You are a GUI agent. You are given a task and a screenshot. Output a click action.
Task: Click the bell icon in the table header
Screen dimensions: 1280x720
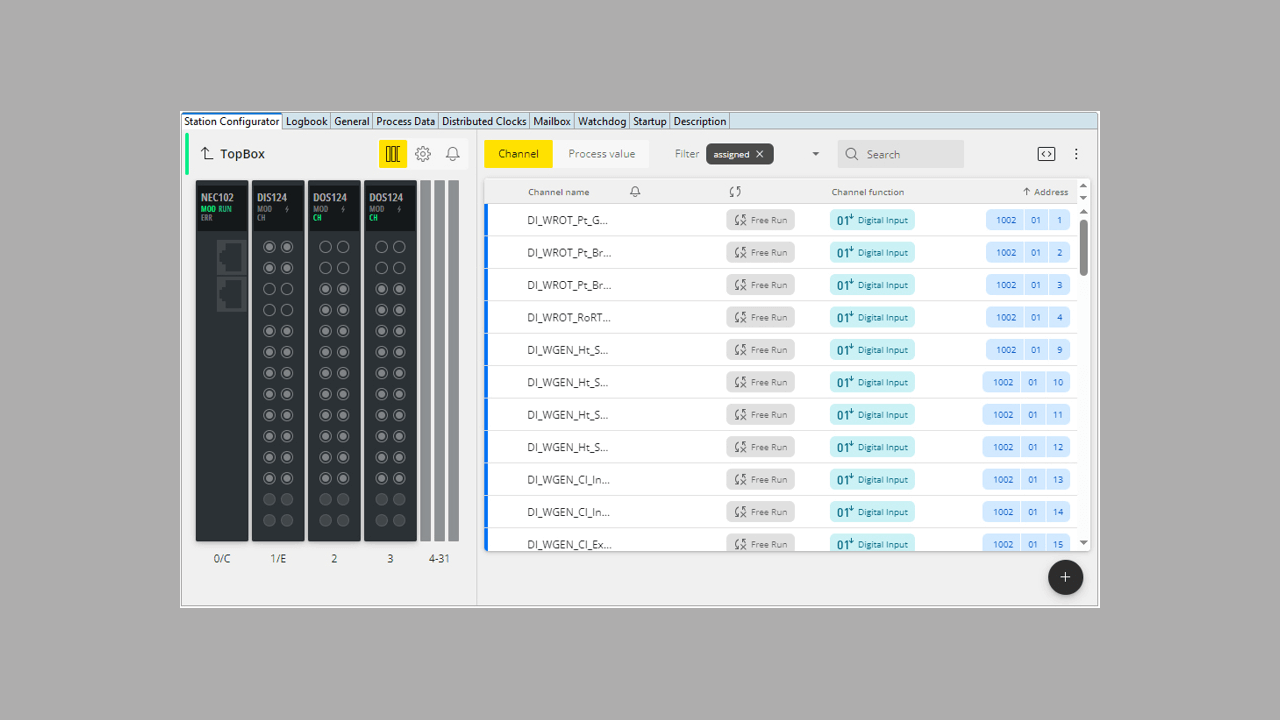[635, 191]
